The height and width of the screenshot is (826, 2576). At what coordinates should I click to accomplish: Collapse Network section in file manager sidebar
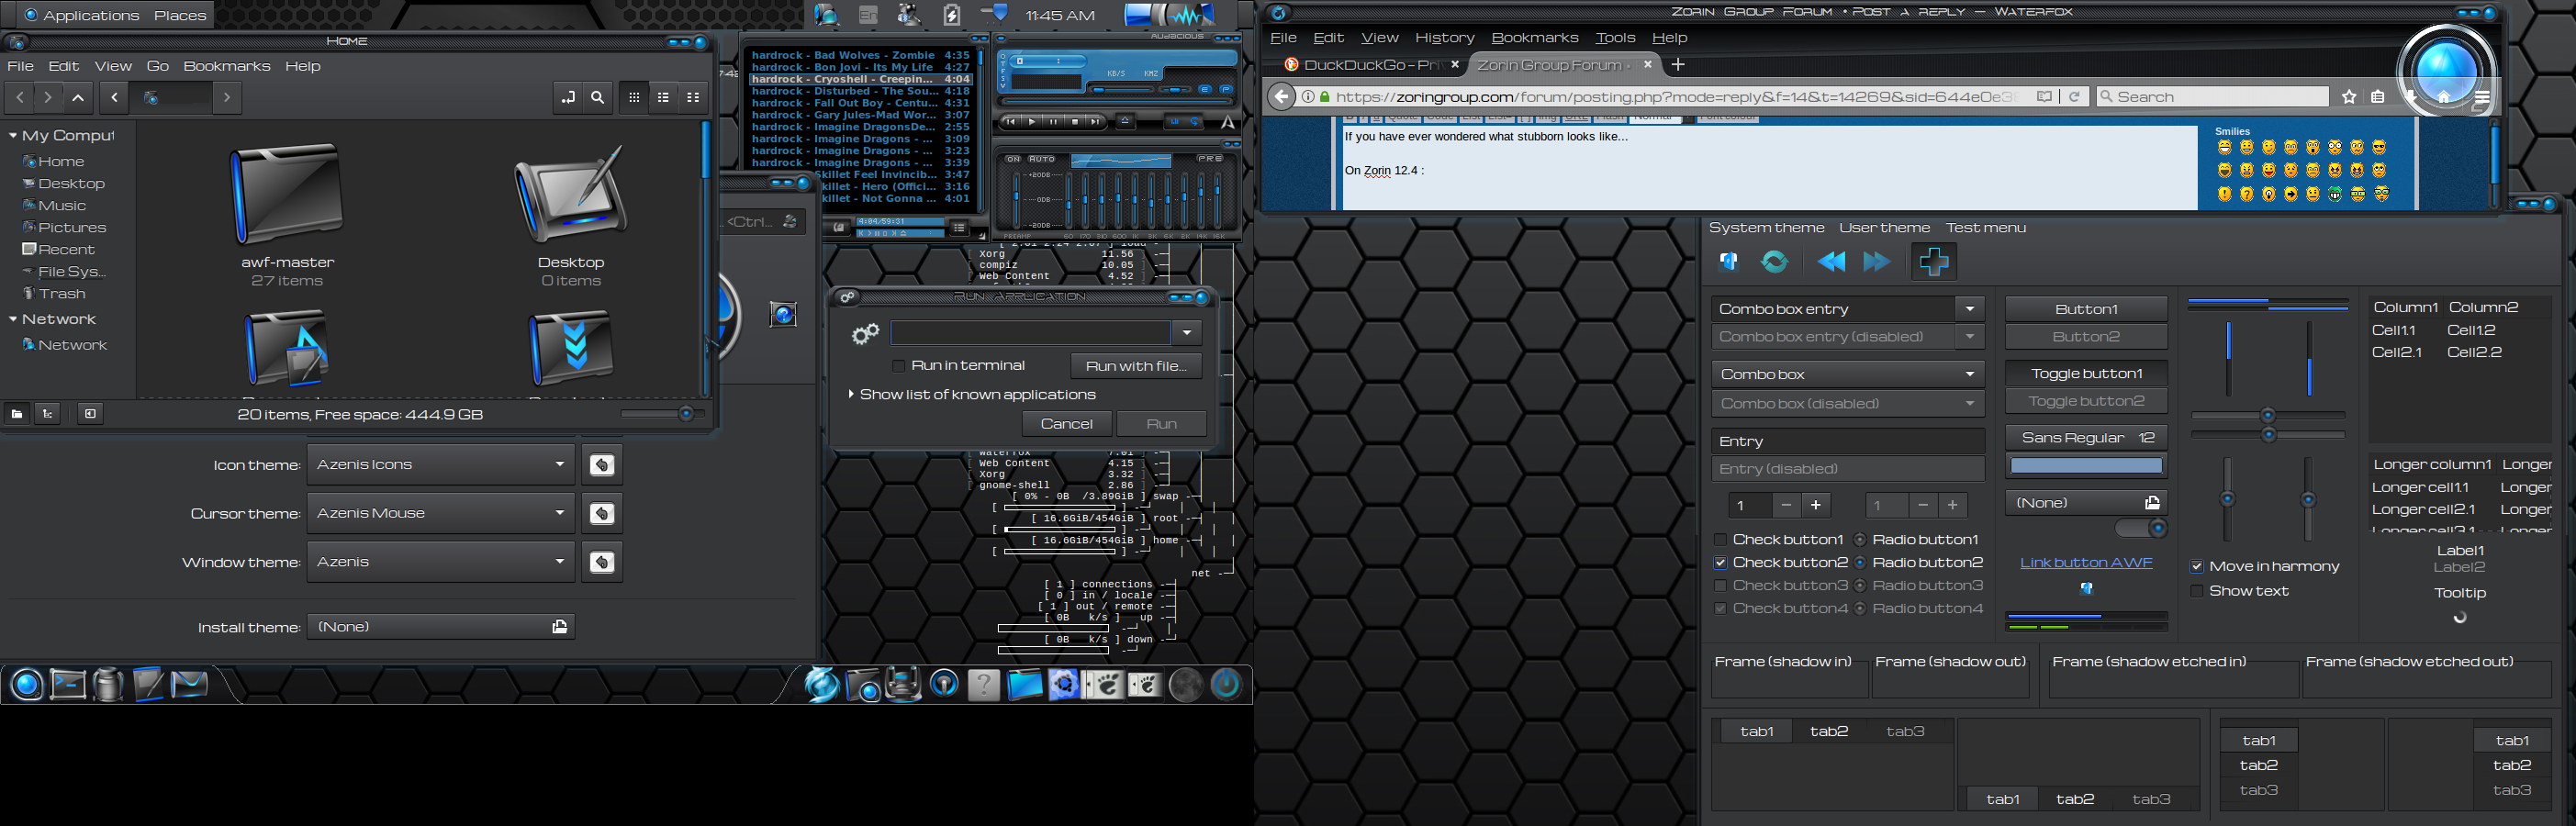pyautogui.click(x=12, y=320)
